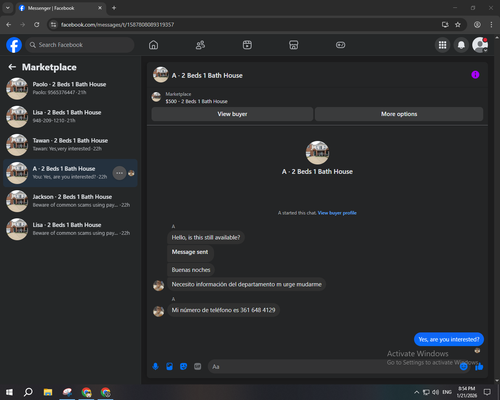Attach a photo with the image icon
This screenshot has height=400, width=500.
pos(169,367)
